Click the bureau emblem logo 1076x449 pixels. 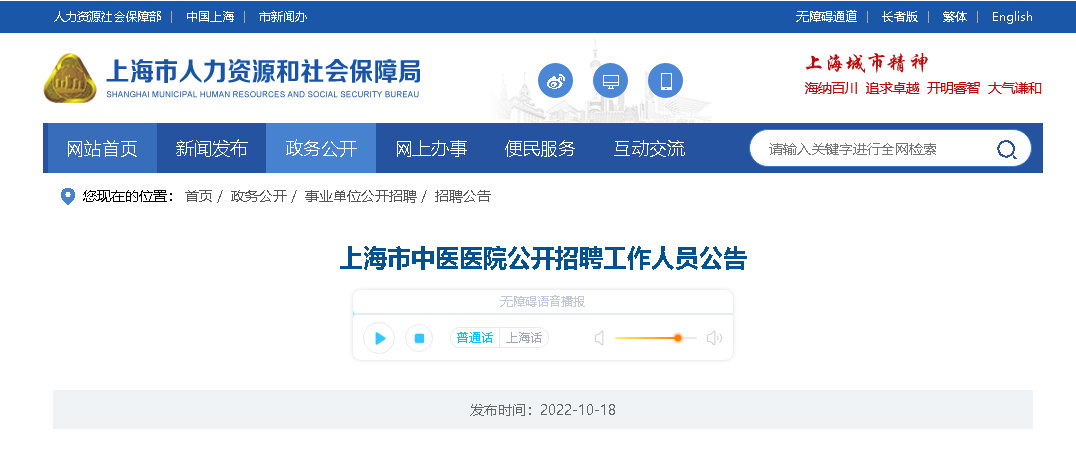[70, 78]
